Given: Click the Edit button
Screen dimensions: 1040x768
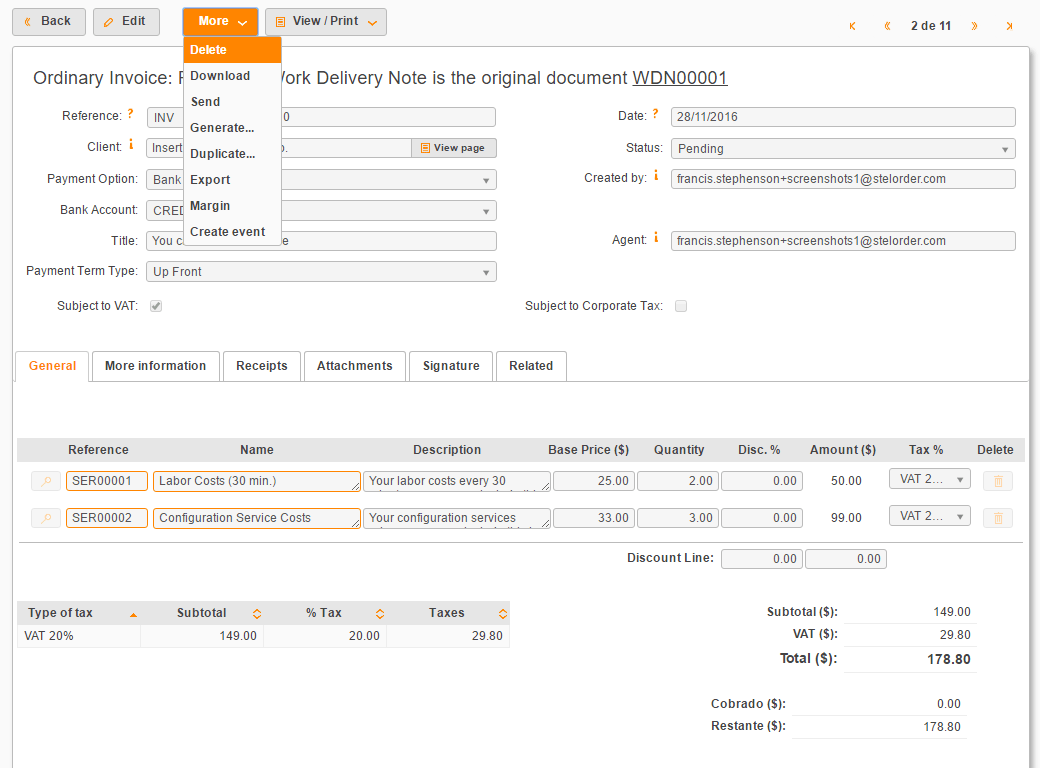Looking at the screenshot, I should tap(126, 22).
